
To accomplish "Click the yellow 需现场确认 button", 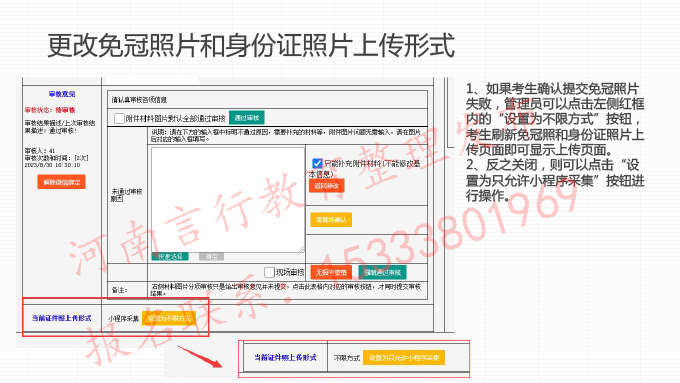I will (331, 220).
